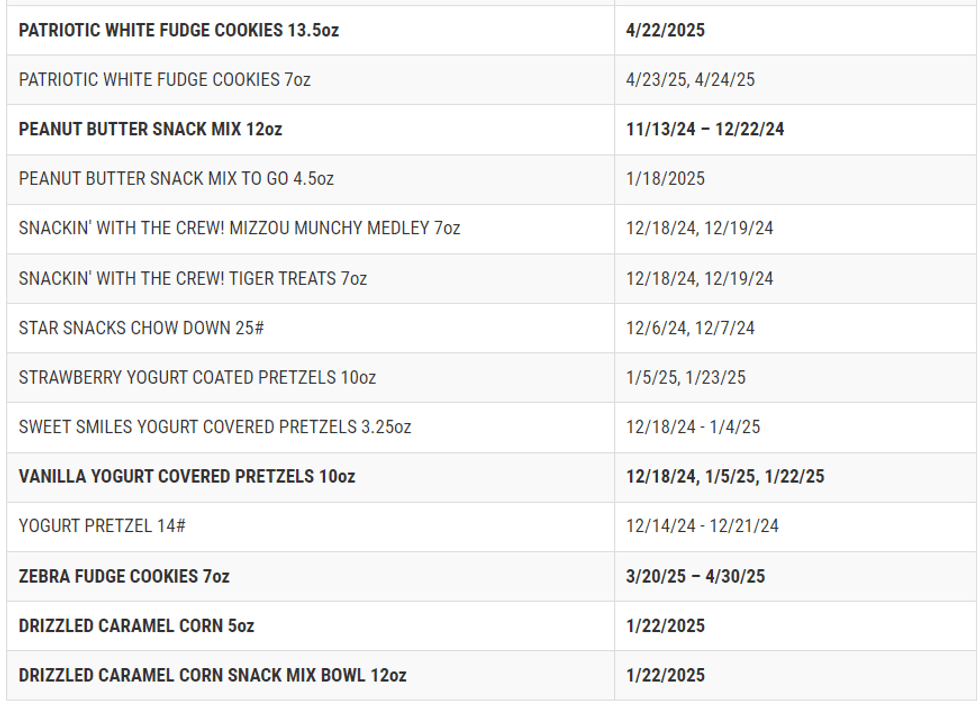
Task: Click the Yogurt Pretzel 14# product name
Action: (x=102, y=526)
